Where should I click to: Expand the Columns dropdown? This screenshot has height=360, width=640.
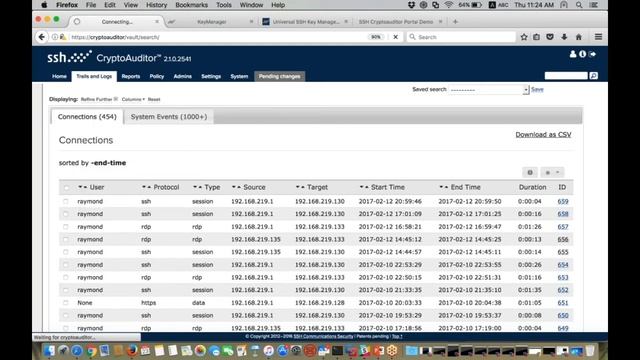[x=133, y=99]
